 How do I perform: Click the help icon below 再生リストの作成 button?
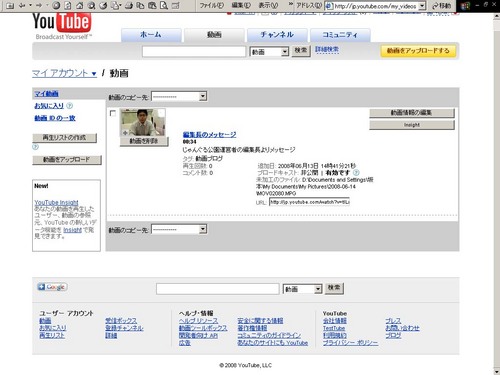click(x=35, y=147)
